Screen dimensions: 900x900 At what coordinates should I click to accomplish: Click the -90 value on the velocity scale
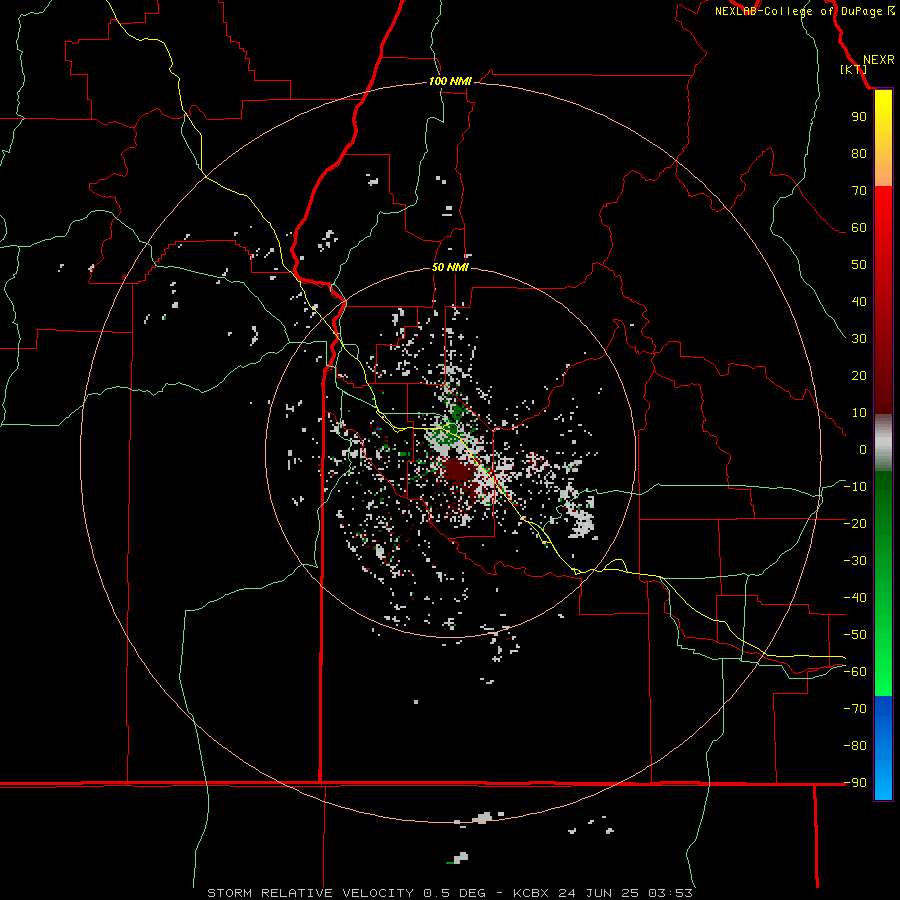tap(855, 783)
